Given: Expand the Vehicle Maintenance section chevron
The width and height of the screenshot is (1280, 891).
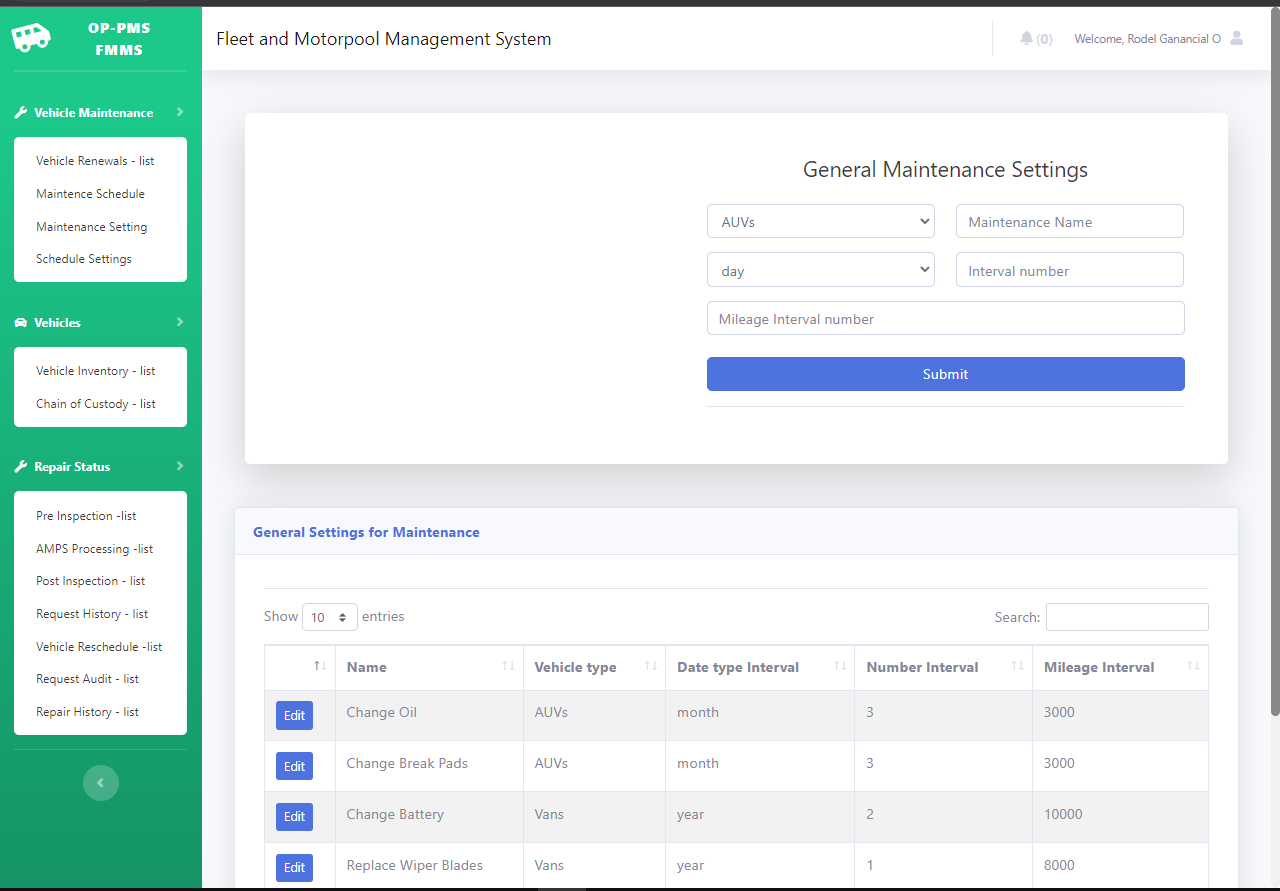Looking at the screenshot, I should pos(180,112).
